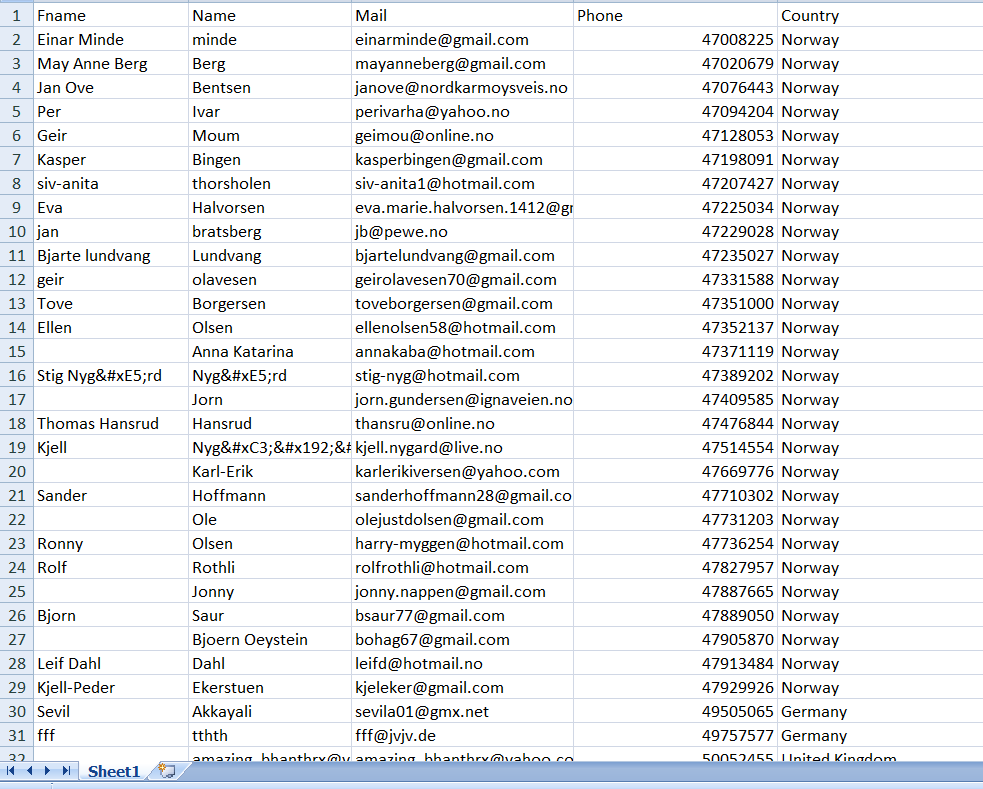Select email geimou@online.no

click(x=463, y=135)
